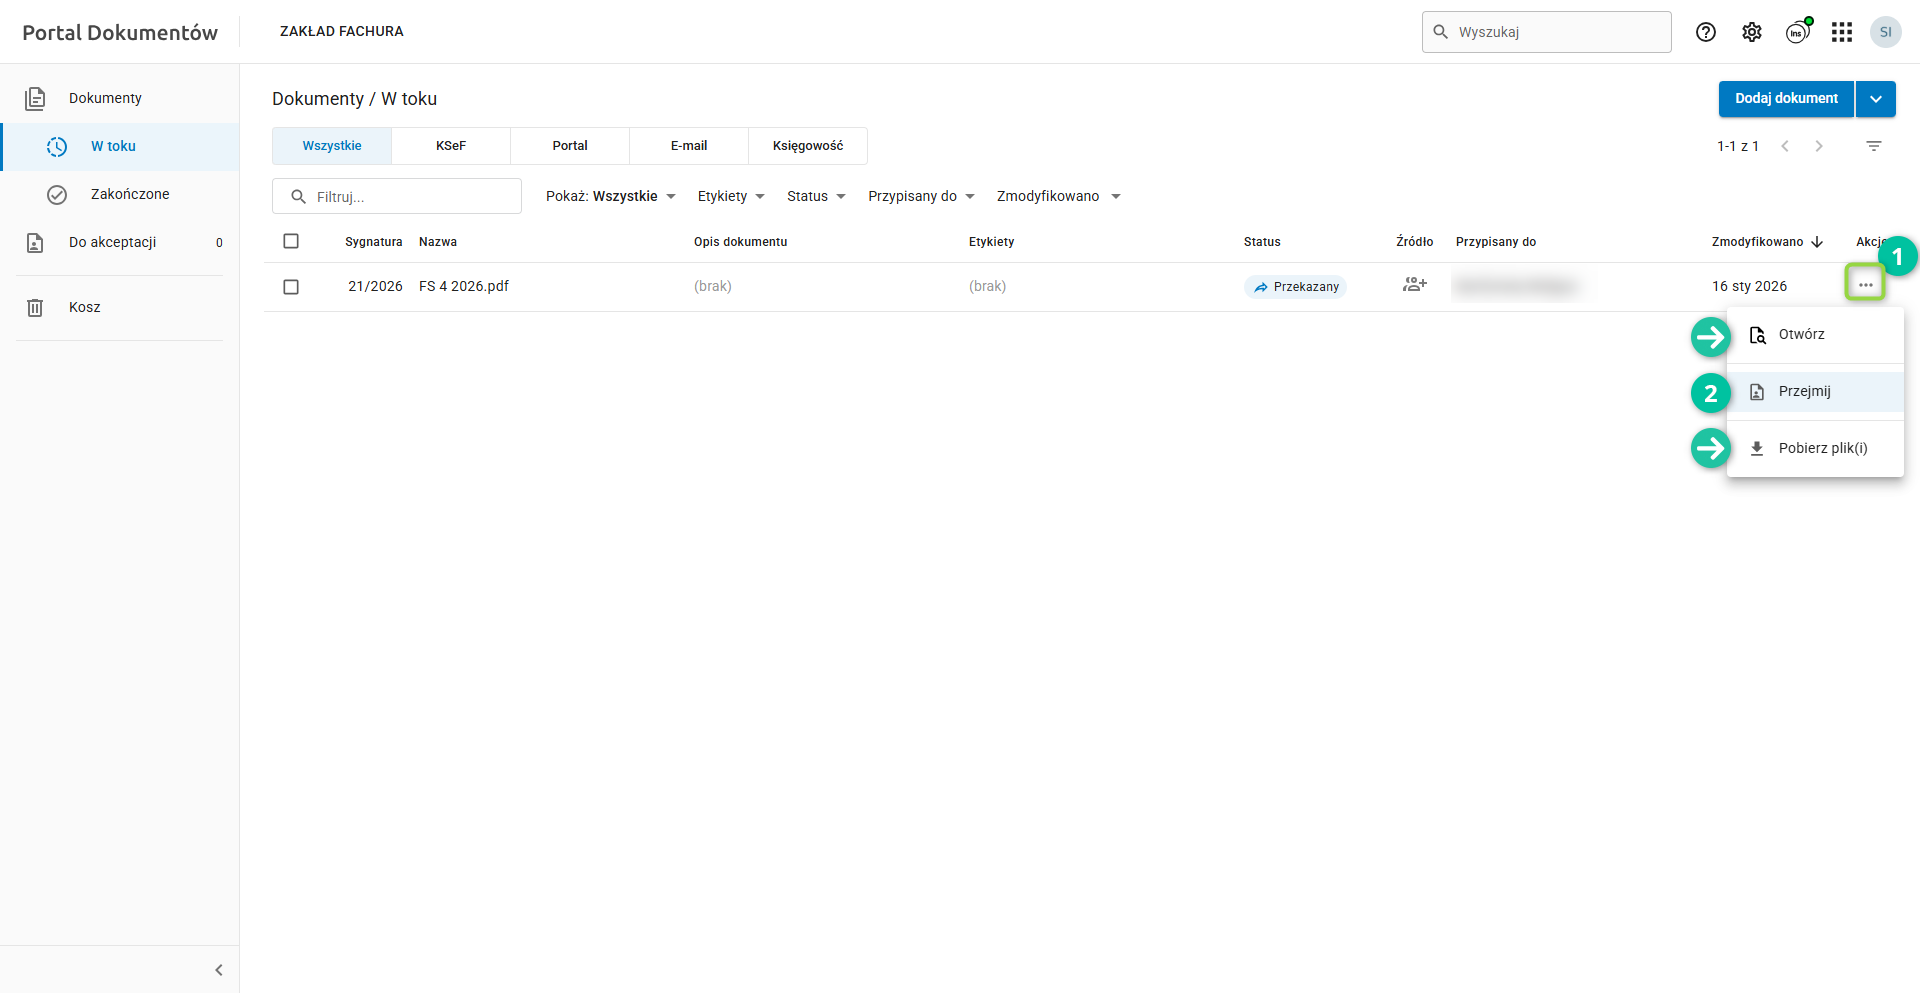Open the help question mark icon

[1706, 32]
